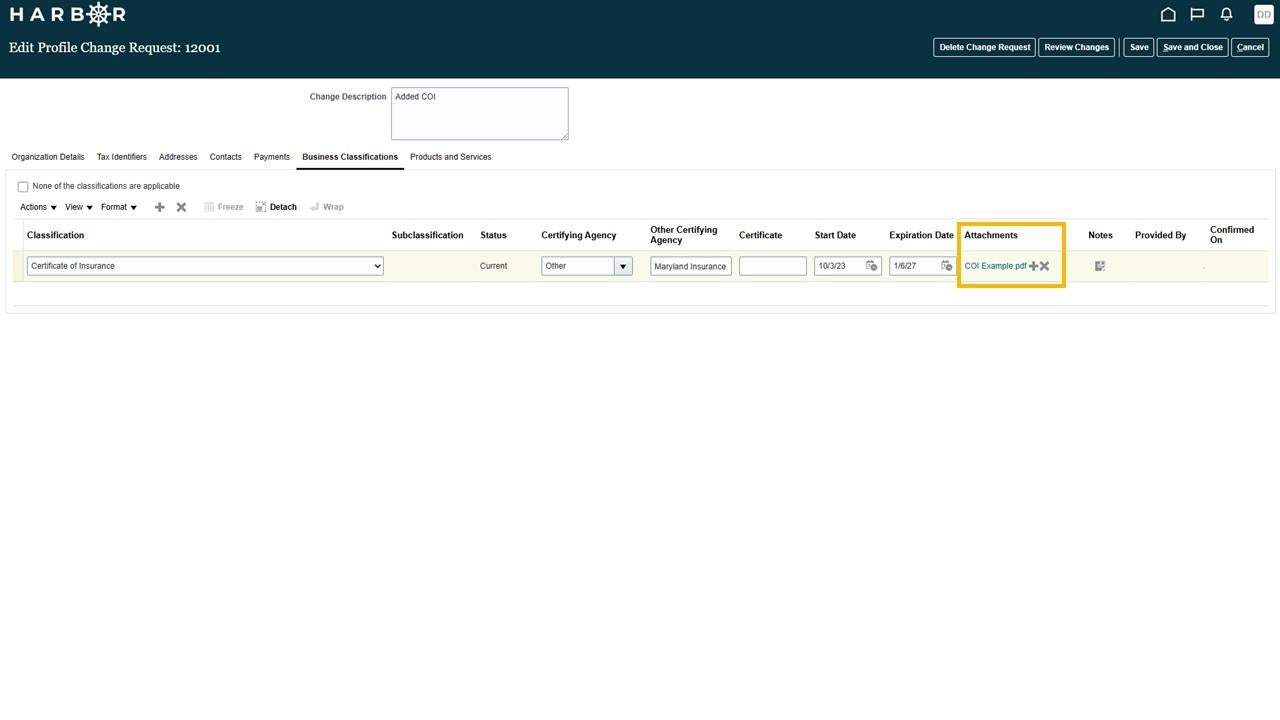Open COI Example.pdf attachment link

pyautogui.click(x=996, y=266)
